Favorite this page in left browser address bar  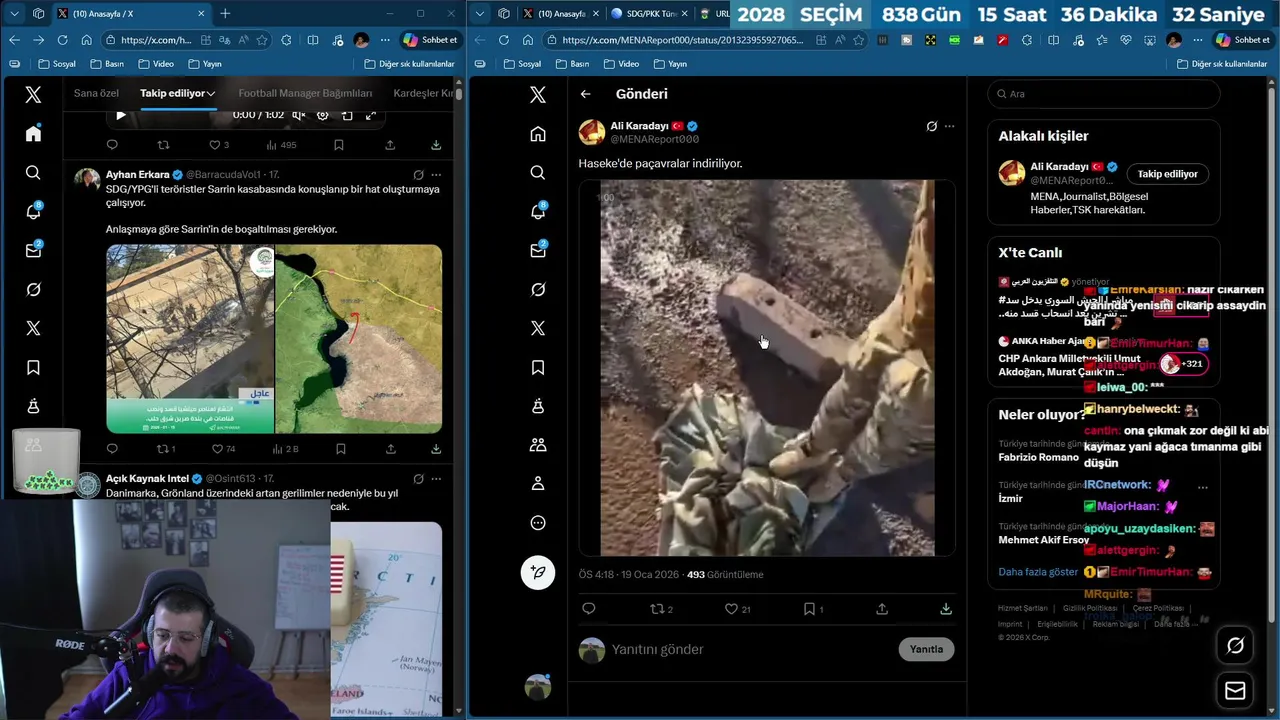pyautogui.click(x=262, y=40)
